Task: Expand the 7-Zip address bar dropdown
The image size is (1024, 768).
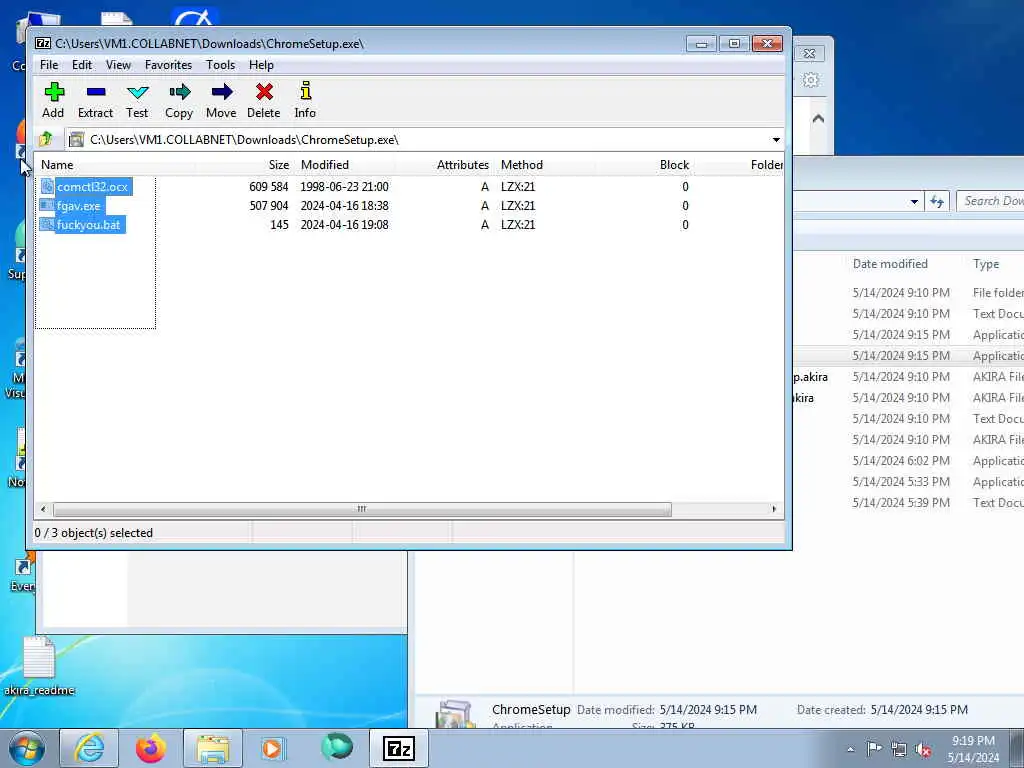Action: (x=776, y=140)
